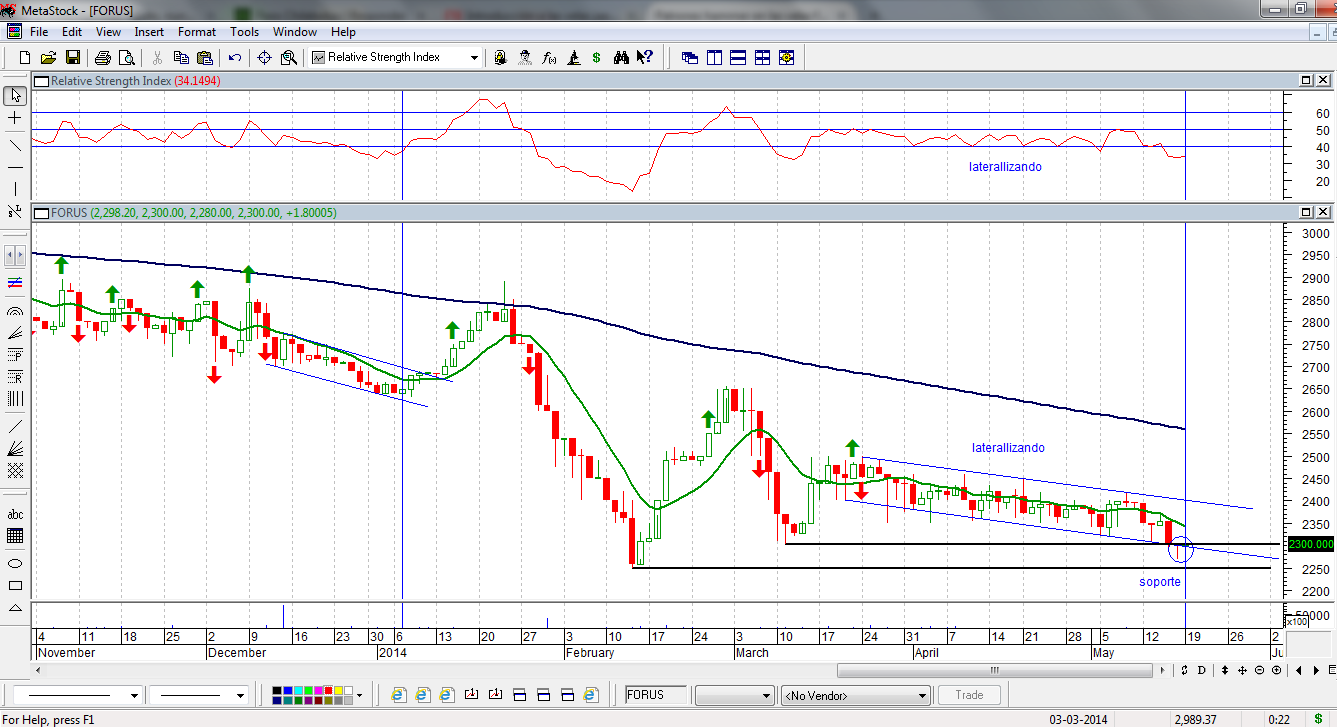Click the magnifier zoom icon in the top toolbar
The height and width of the screenshot is (727, 1337).
[289, 58]
